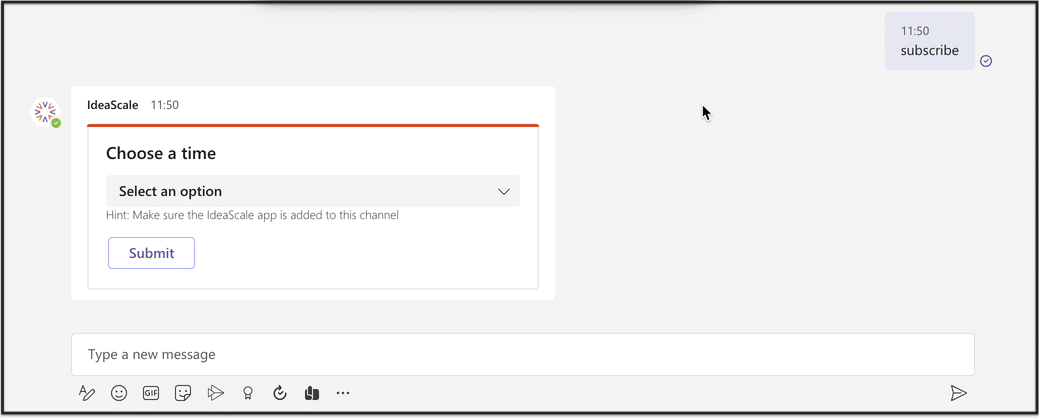The image size is (1039, 418).
Task: Send the message with the Send arrow
Action: (x=958, y=393)
